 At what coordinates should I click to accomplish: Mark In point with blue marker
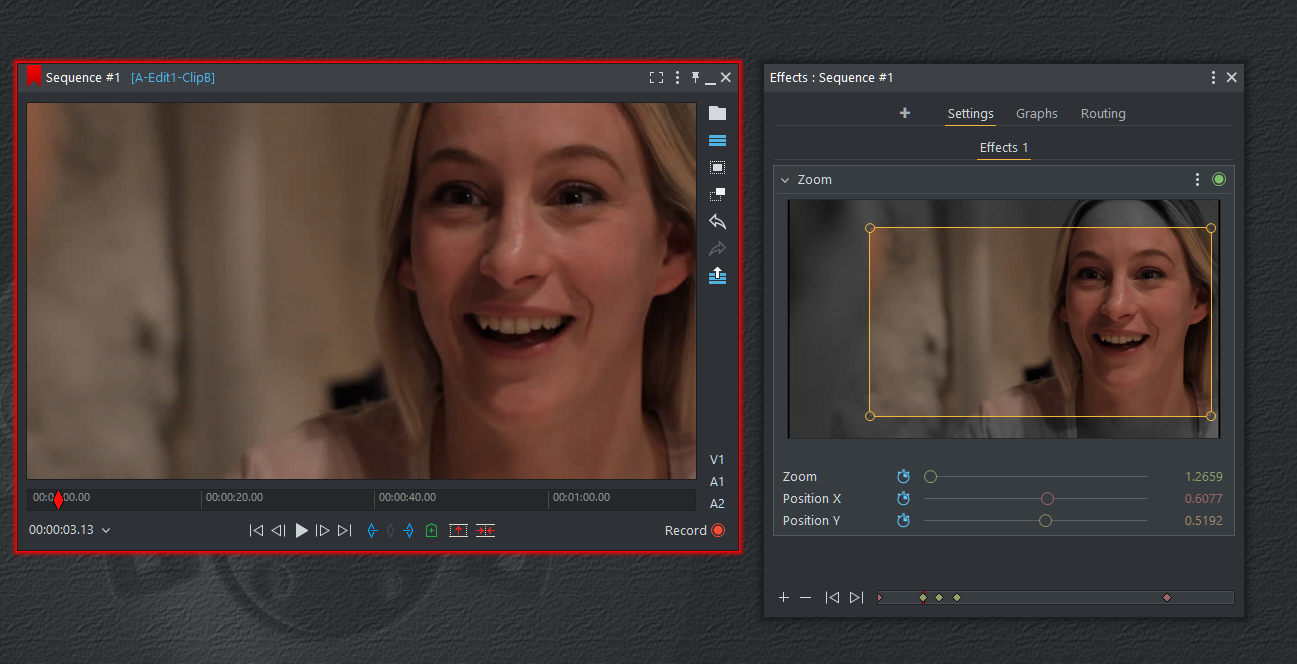pyautogui.click(x=373, y=531)
